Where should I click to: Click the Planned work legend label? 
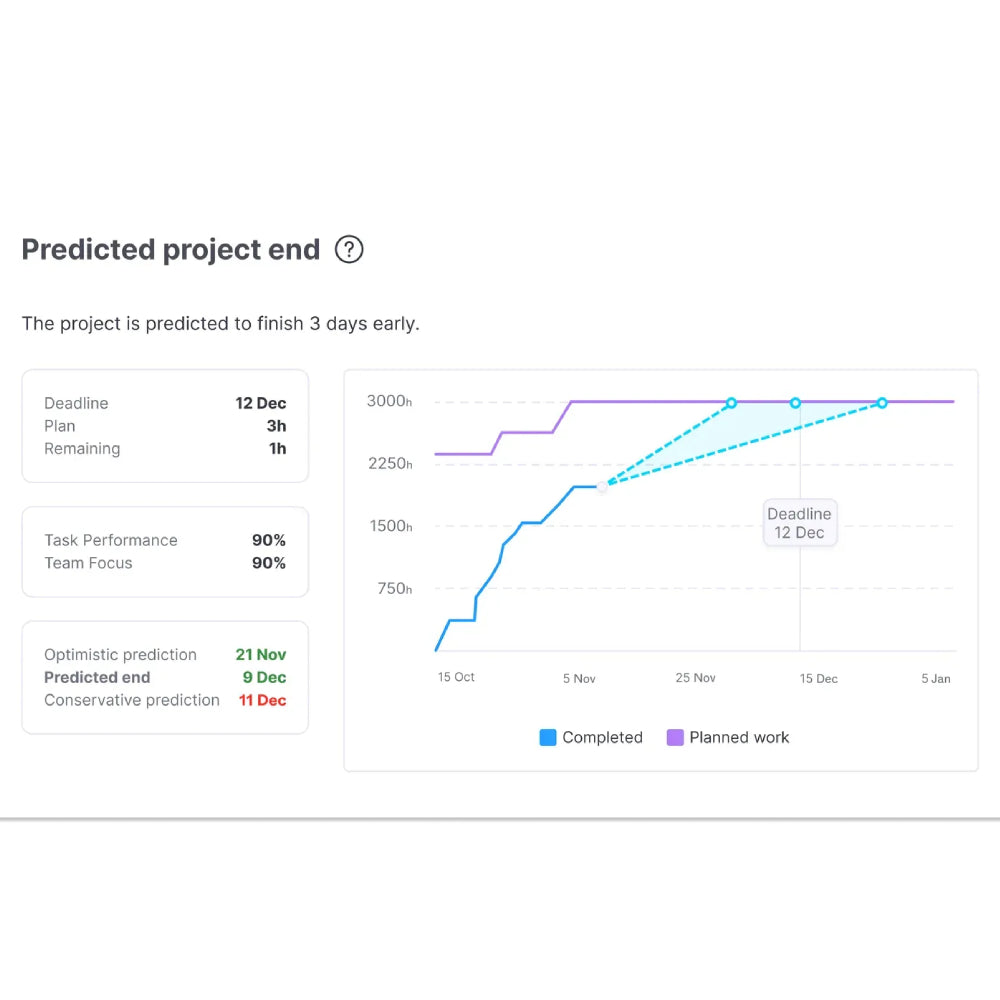pyautogui.click(x=739, y=738)
